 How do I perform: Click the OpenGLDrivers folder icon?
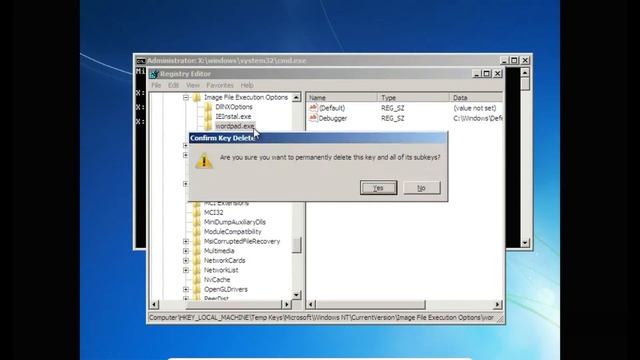197,289
